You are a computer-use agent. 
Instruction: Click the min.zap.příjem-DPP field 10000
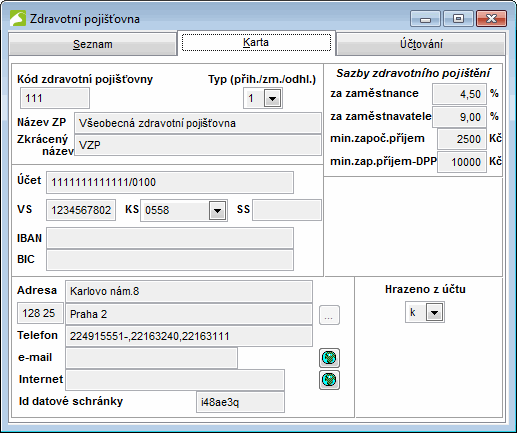coord(462,162)
